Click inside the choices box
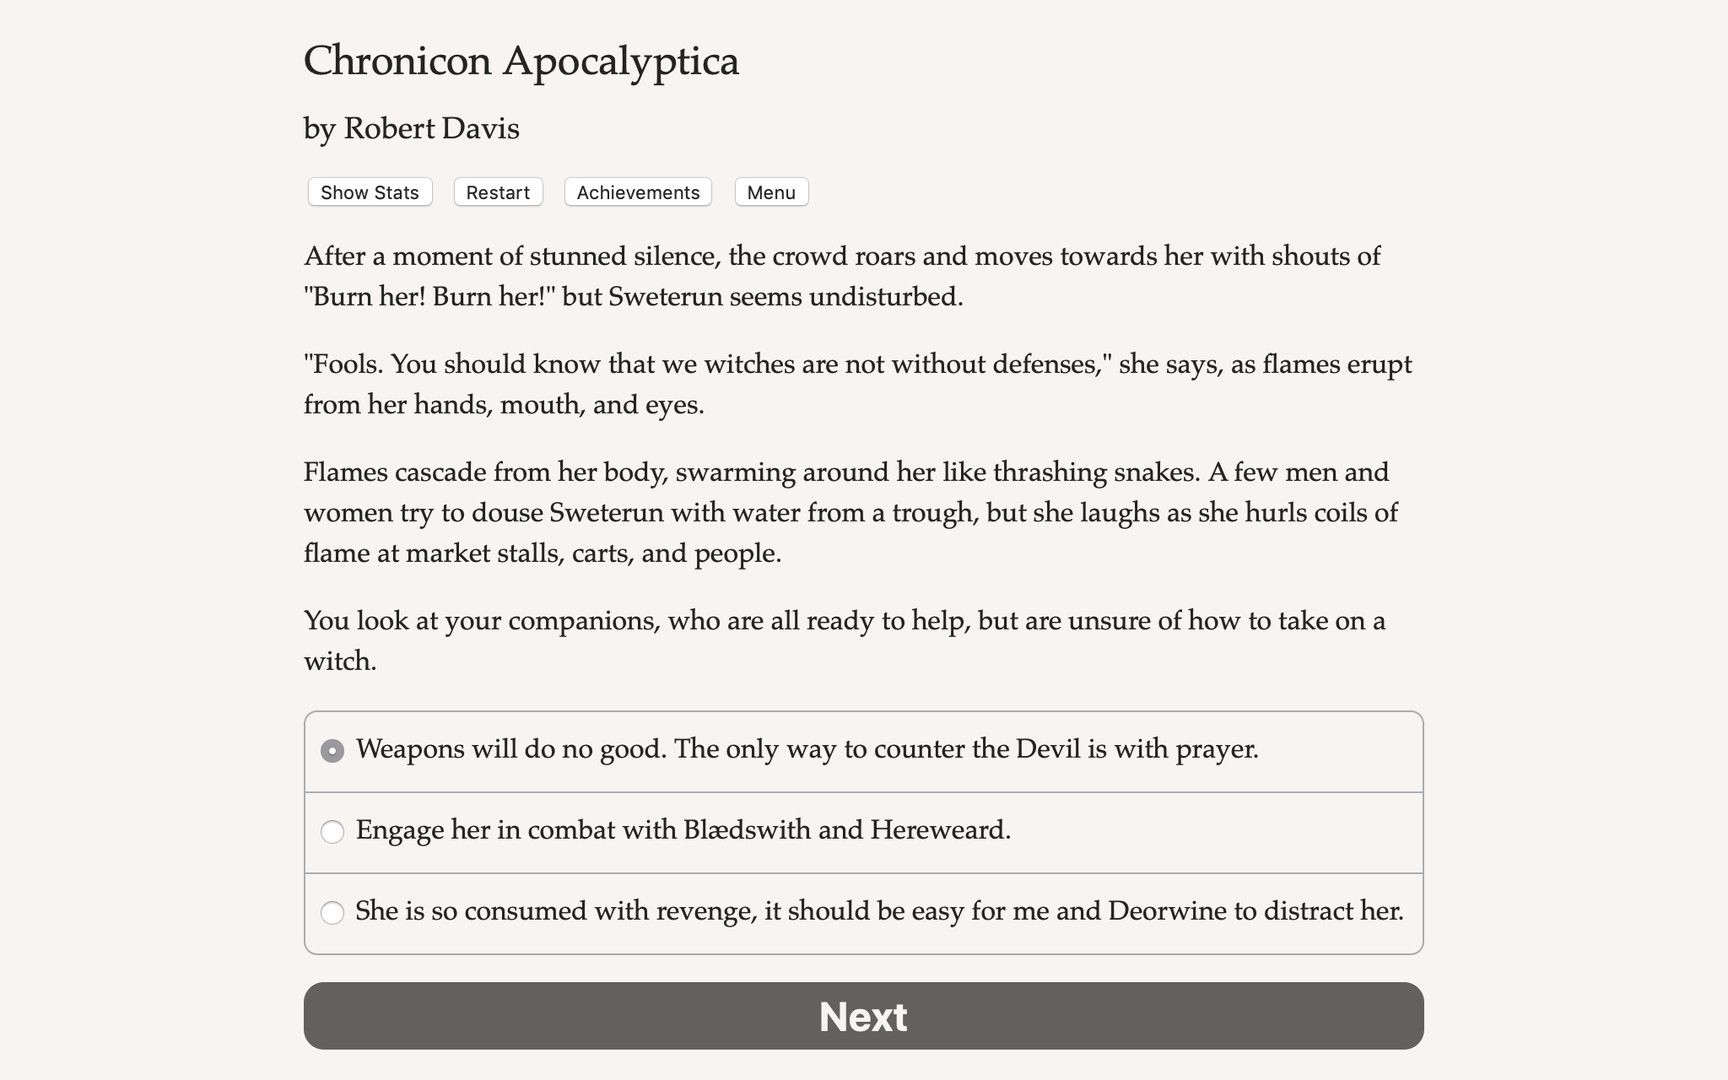Viewport: 1728px width, 1080px height. pyautogui.click(x=863, y=831)
